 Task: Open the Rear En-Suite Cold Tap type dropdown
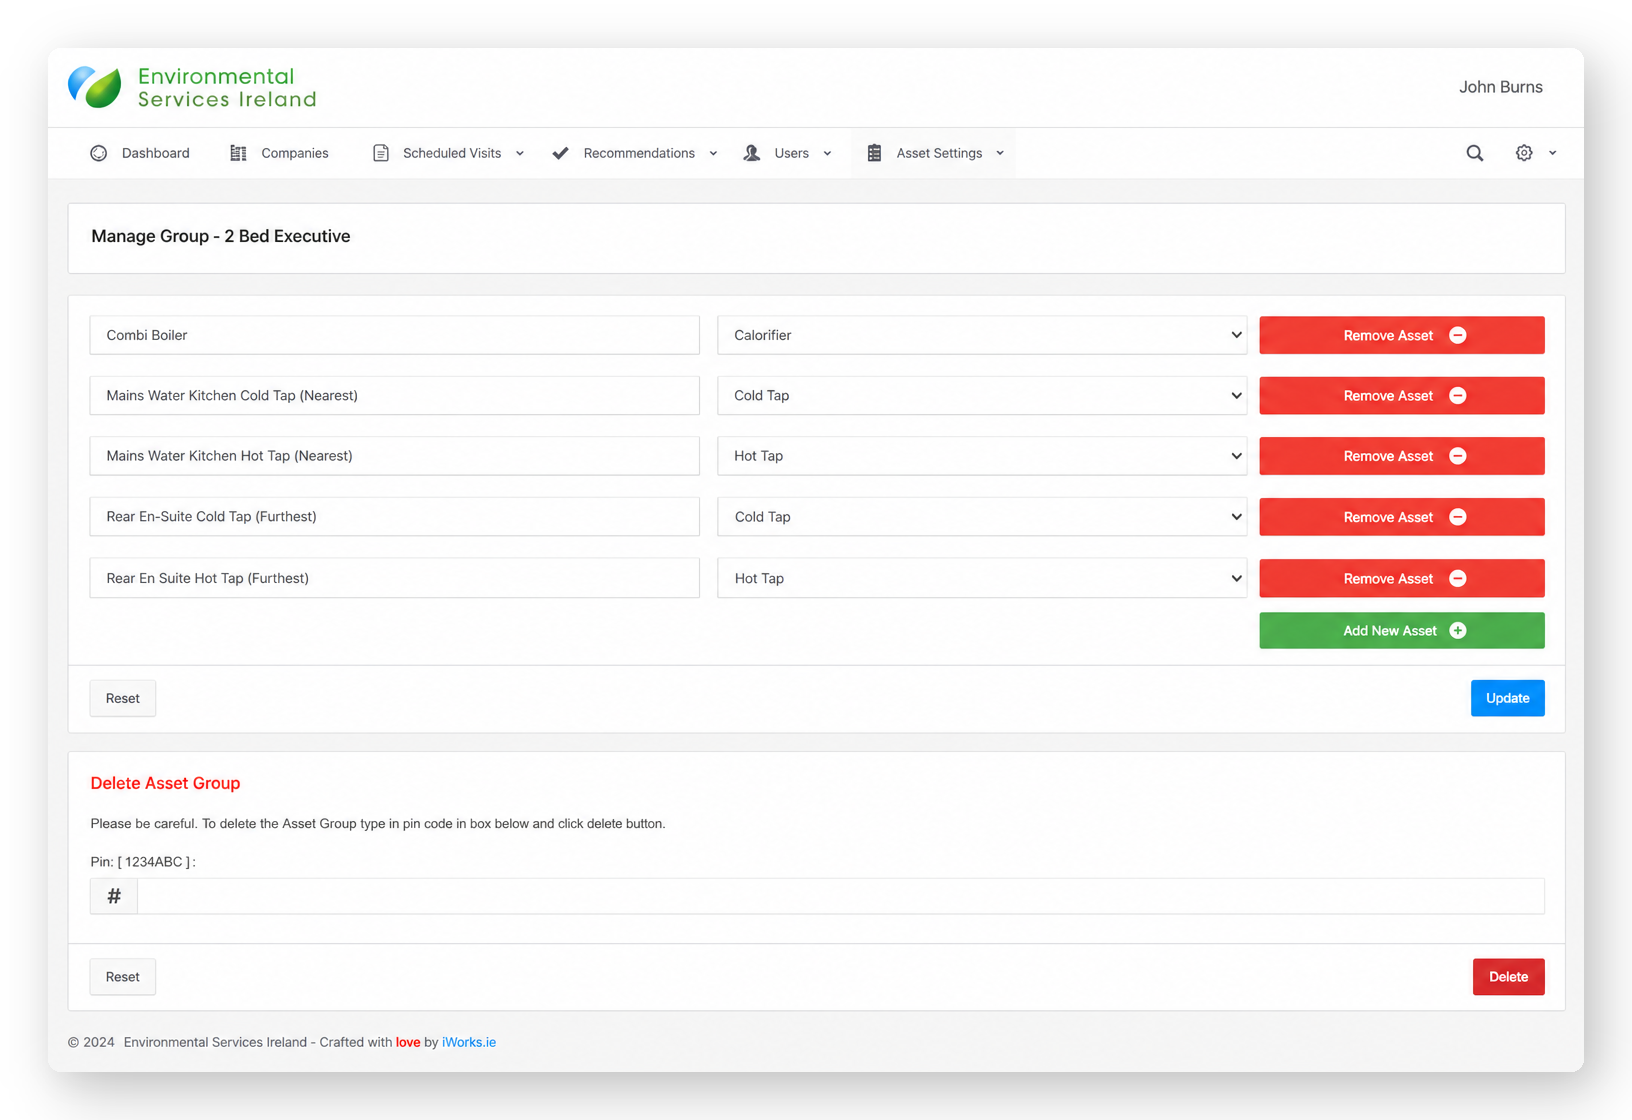982,517
